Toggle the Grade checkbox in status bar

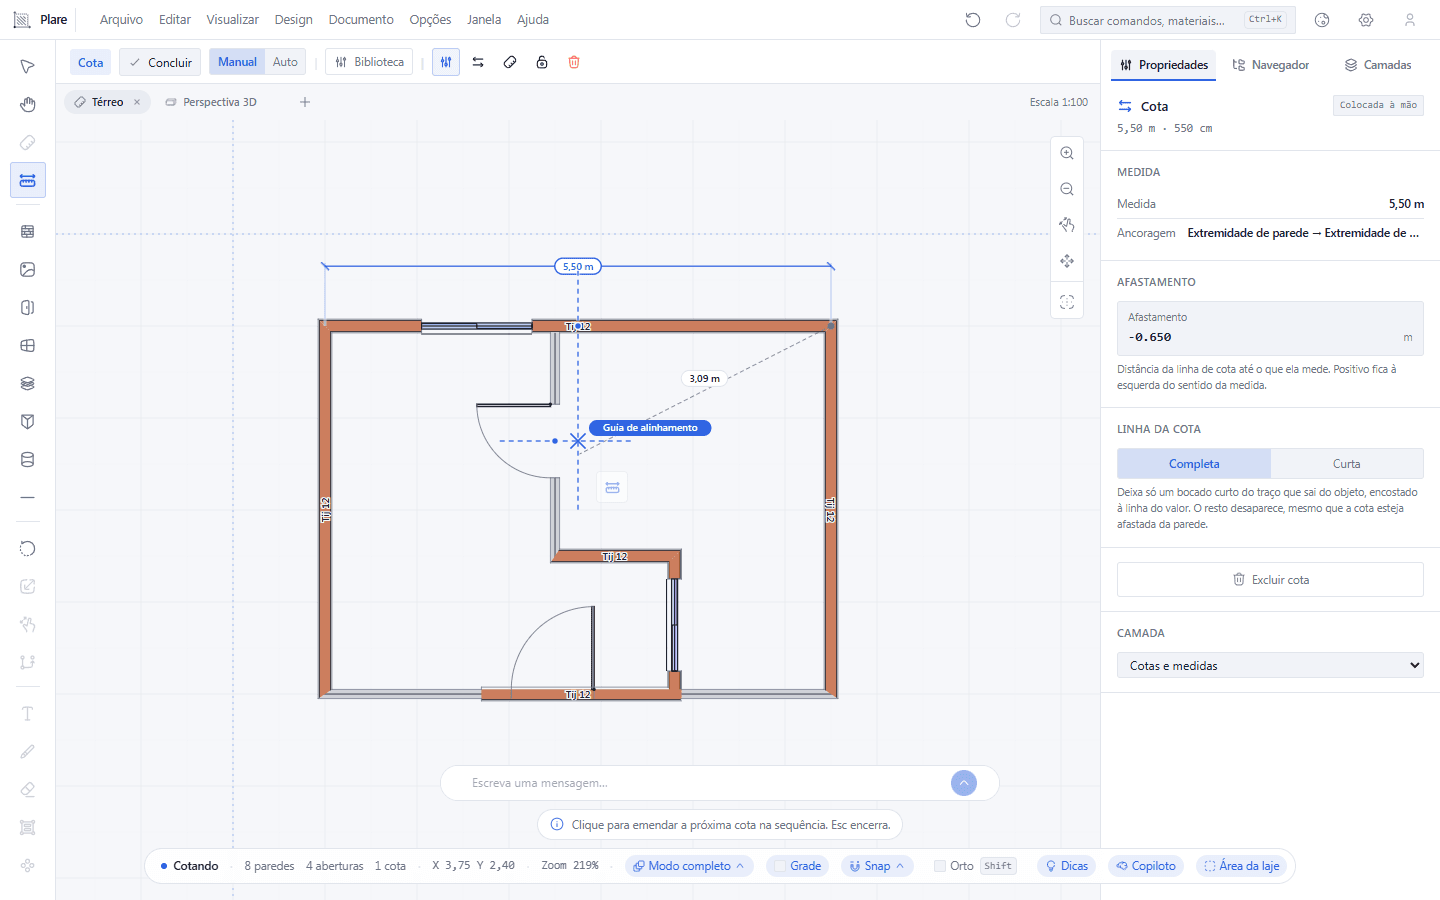[x=781, y=866]
